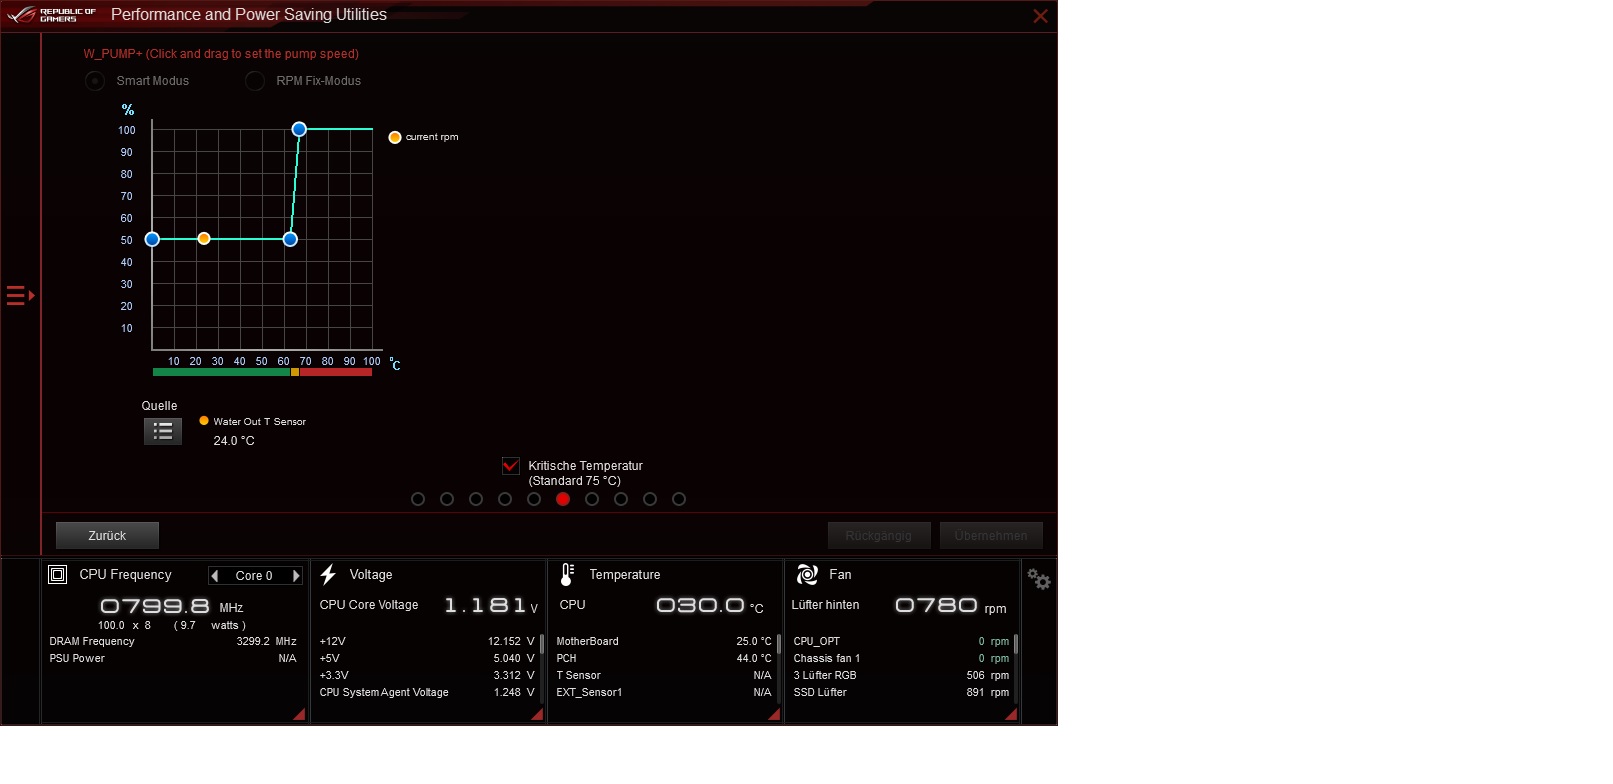
Task: Click the Fan panel fan icon
Action: (x=807, y=574)
